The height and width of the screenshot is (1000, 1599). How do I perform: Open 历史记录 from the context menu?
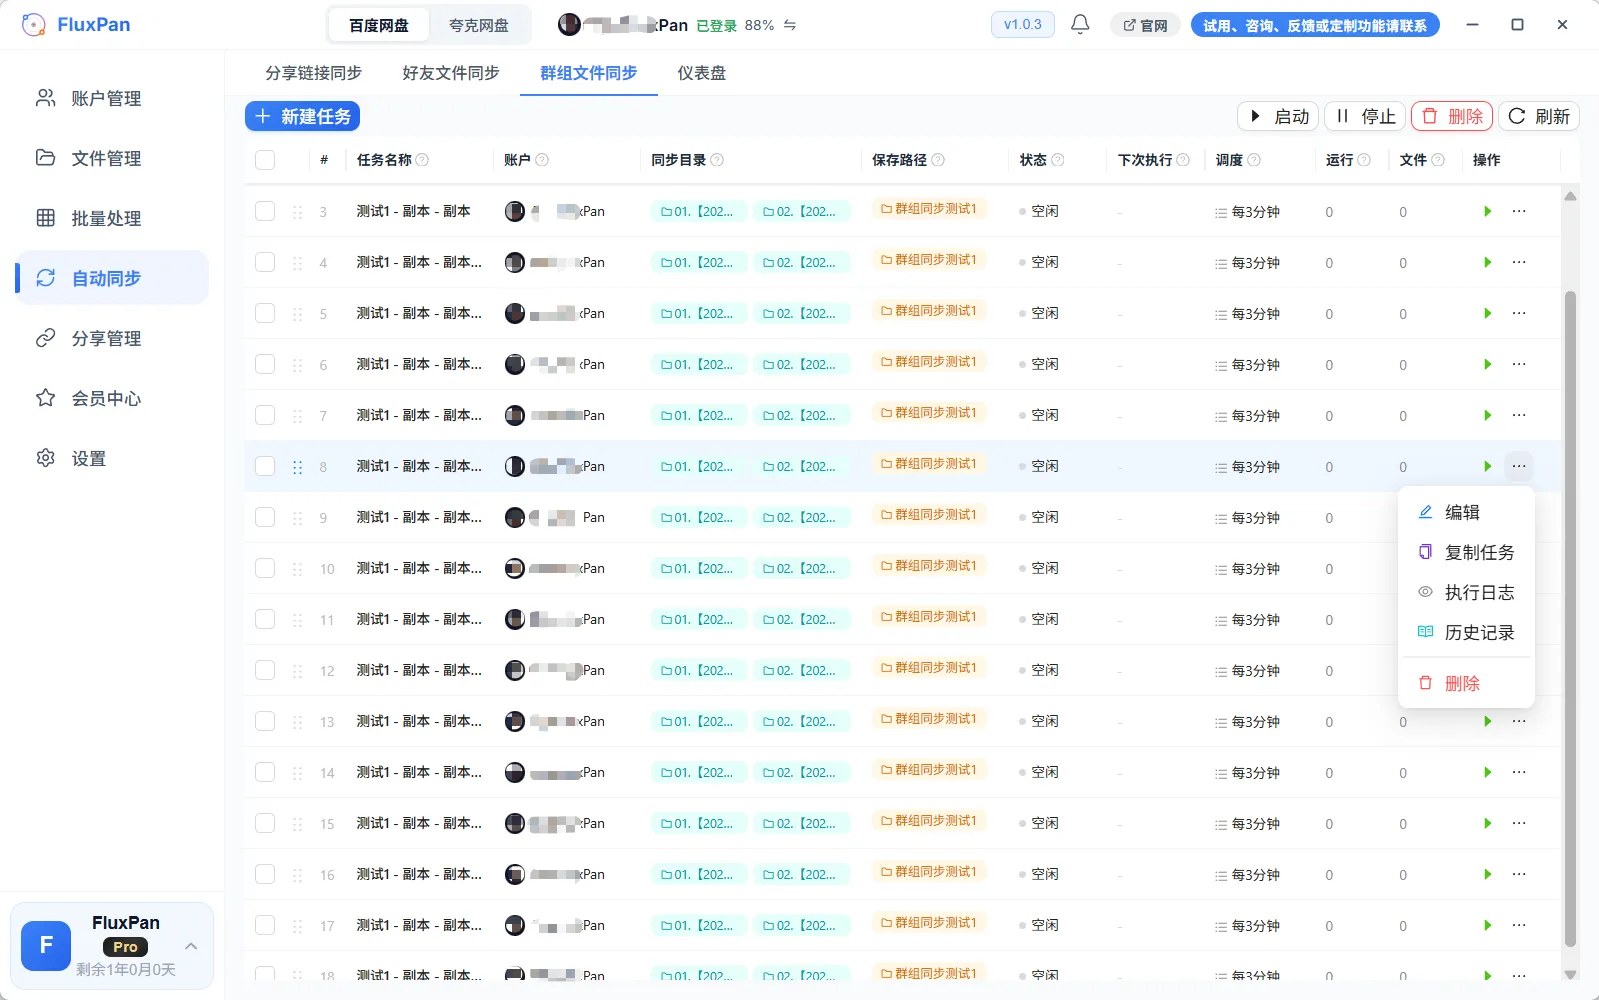pos(1466,632)
